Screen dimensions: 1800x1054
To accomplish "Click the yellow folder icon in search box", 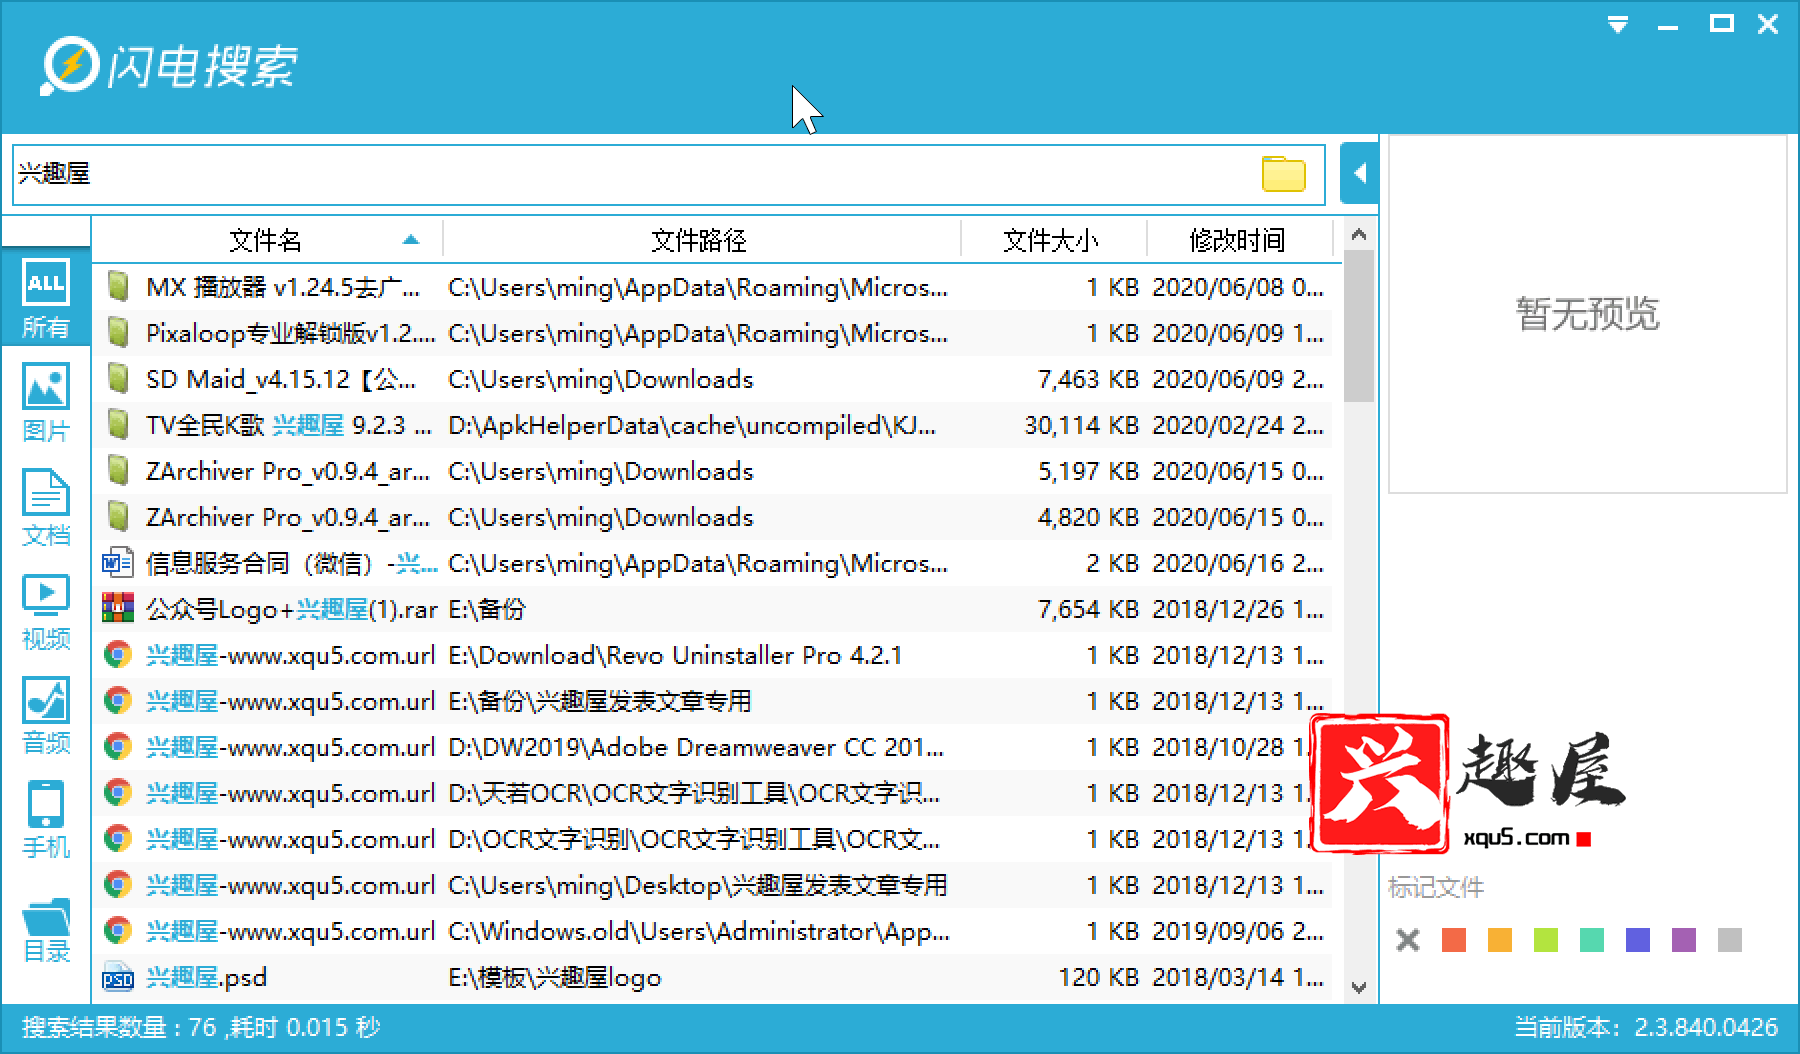I will tap(1283, 174).
